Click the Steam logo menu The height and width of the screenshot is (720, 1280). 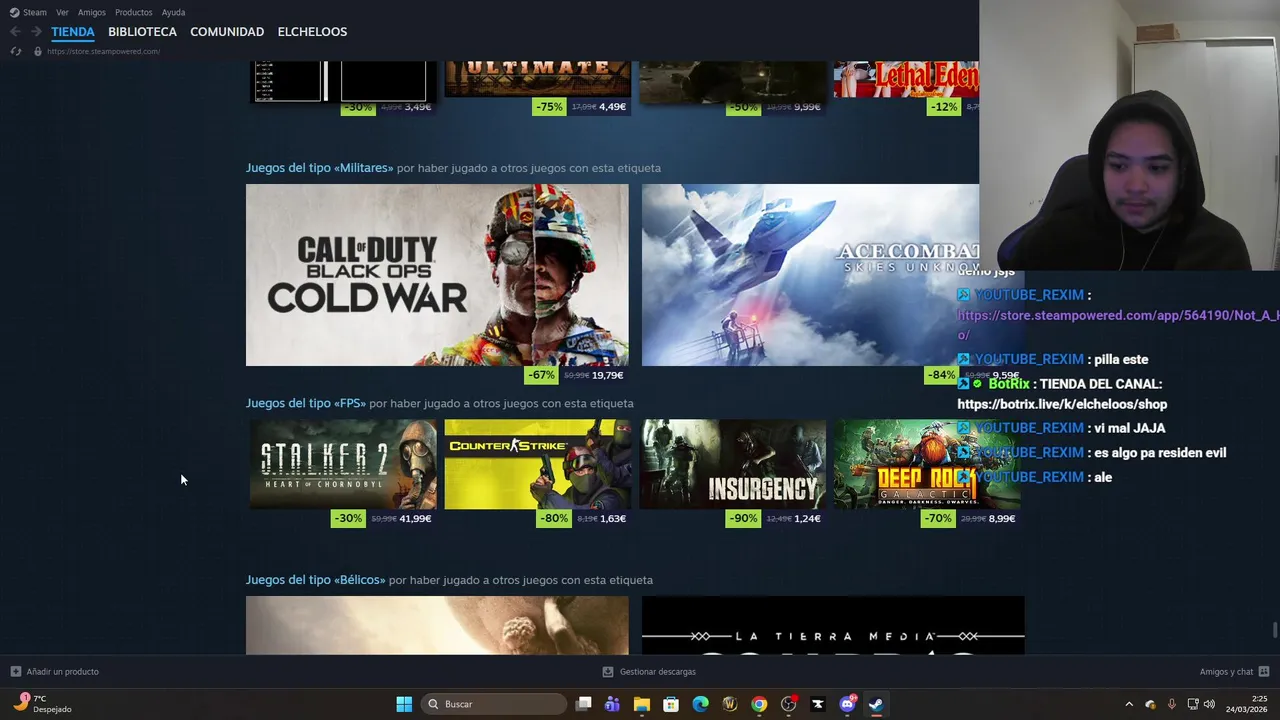pos(28,12)
